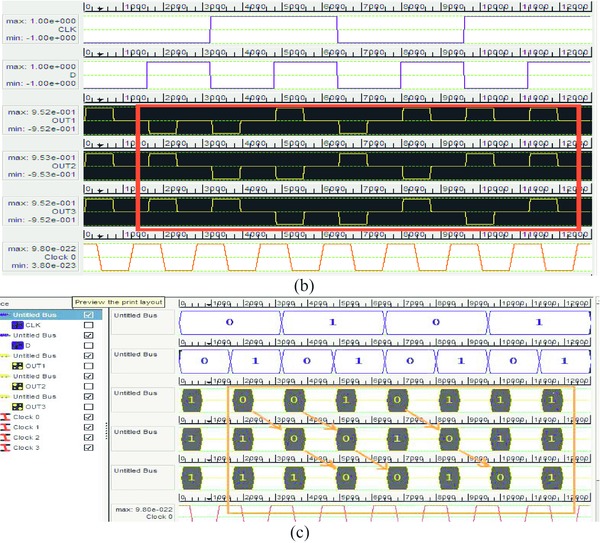Viewport: 600px width, 543px height.
Task: Click the purple D square waveform
Action: 337,75
